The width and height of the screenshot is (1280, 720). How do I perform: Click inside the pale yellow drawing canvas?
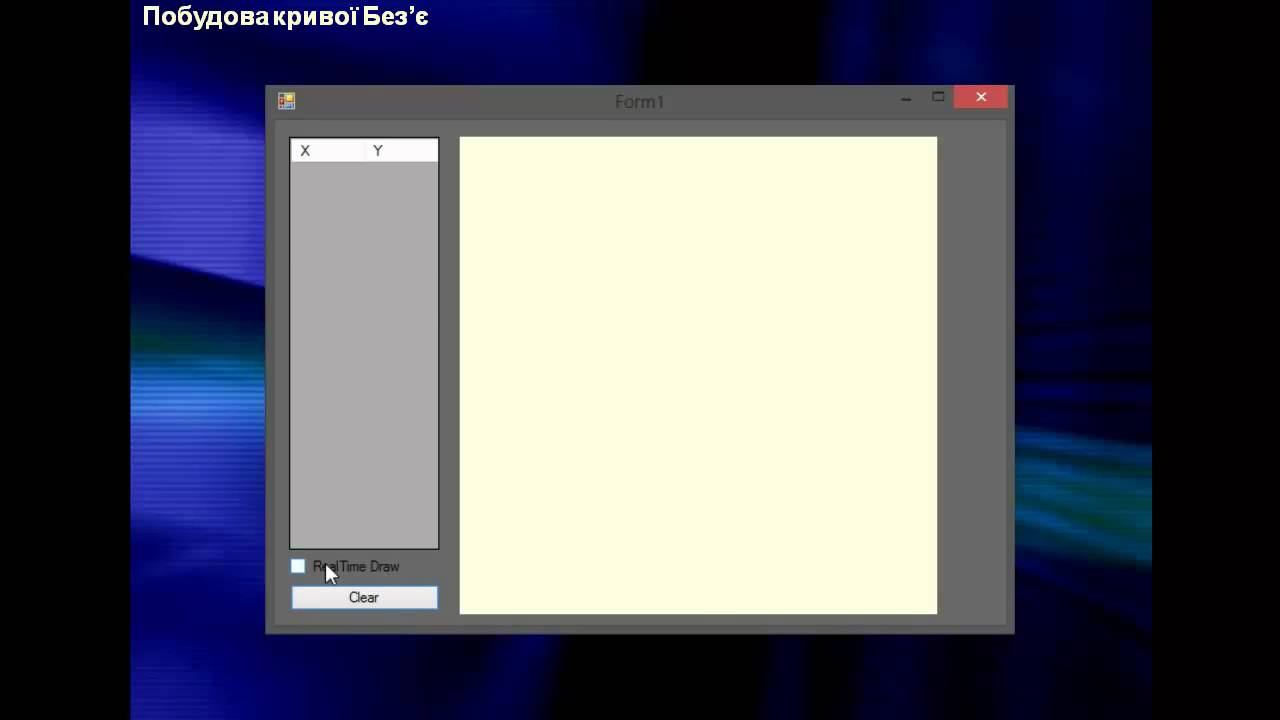coord(698,375)
